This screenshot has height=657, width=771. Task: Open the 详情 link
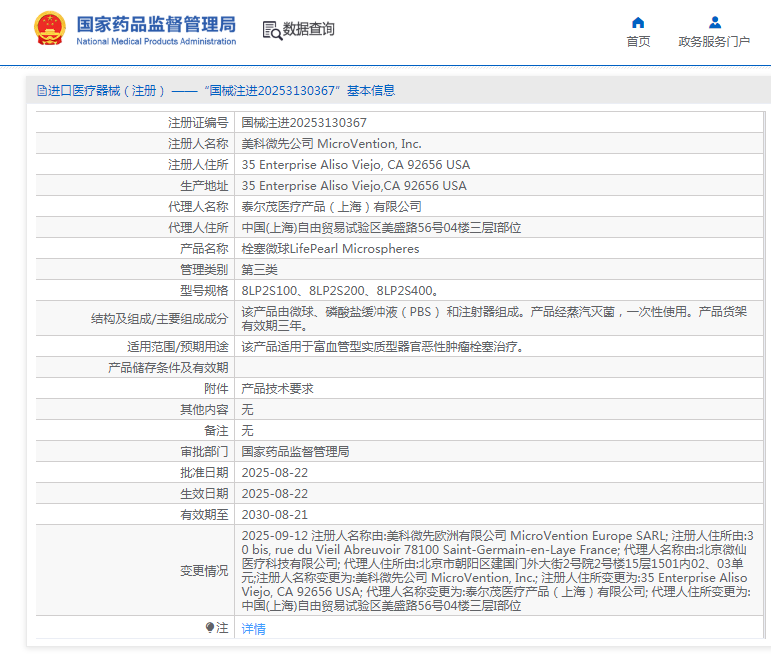(x=254, y=629)
